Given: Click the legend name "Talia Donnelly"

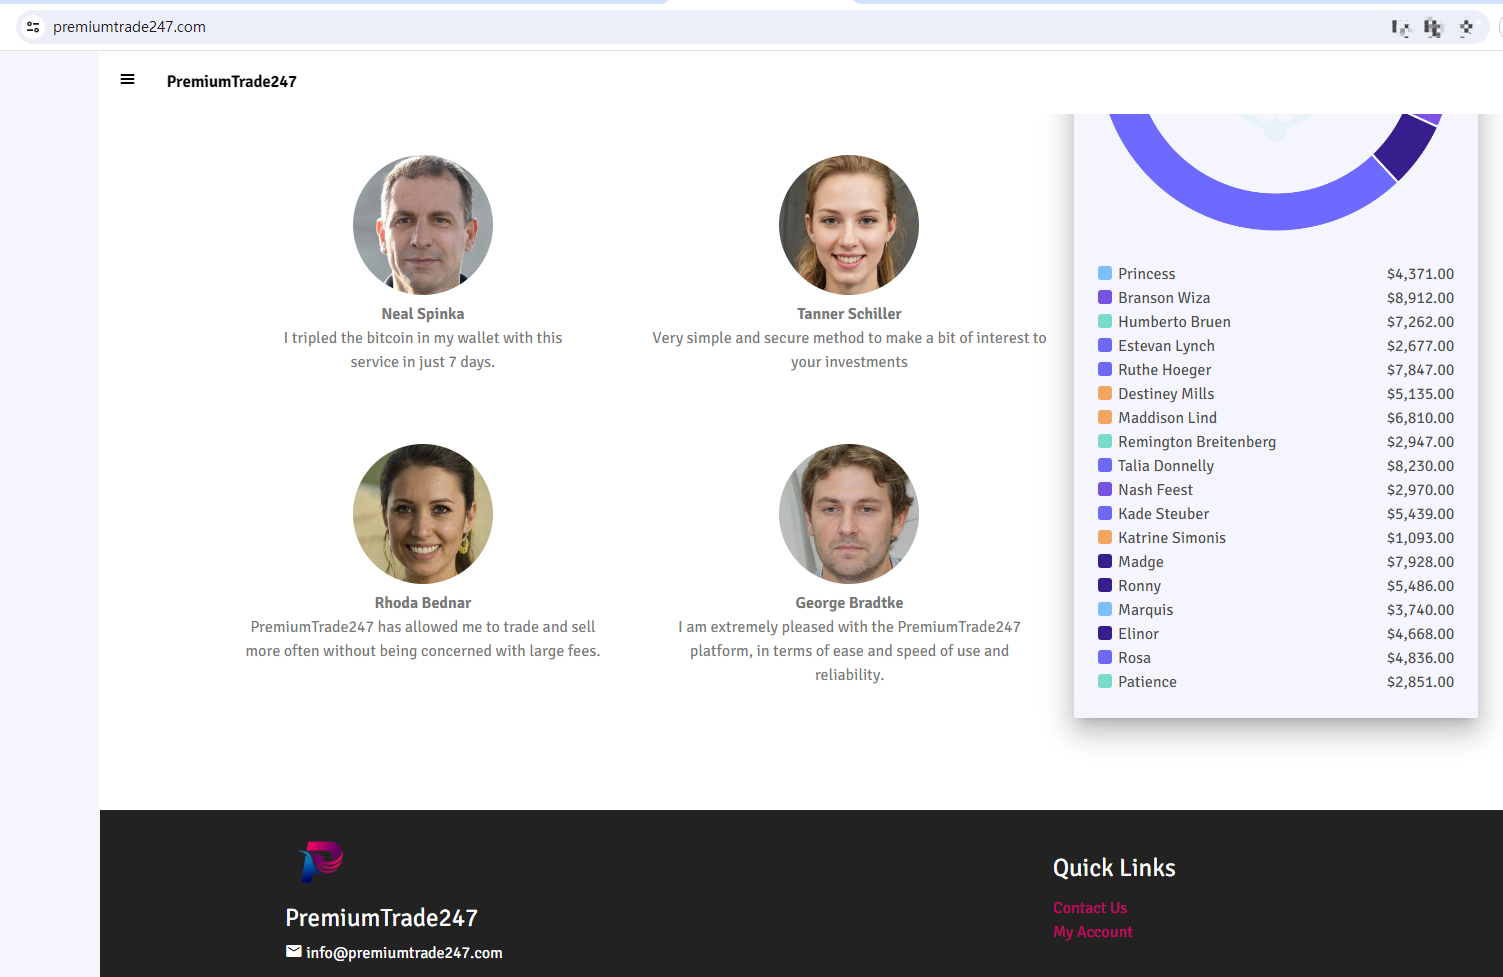Looking at the screenshot, I should (x=1166, y=466).
